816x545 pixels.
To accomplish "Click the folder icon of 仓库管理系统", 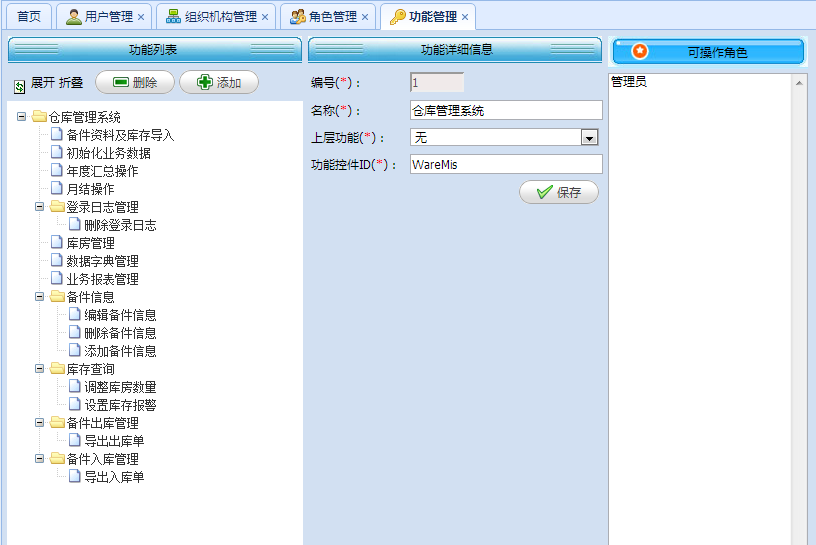I will [40, 116].
